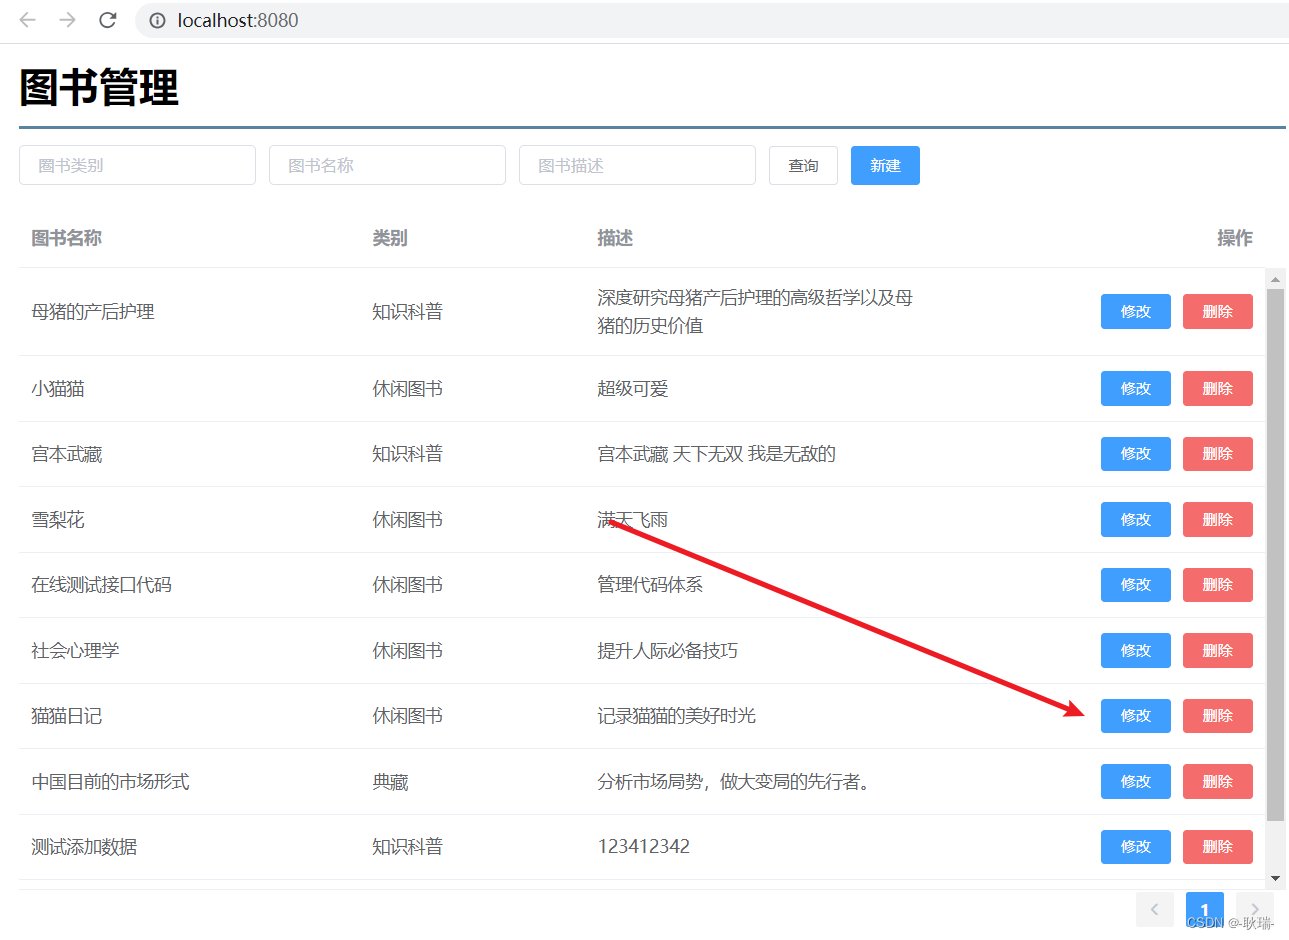Select the book name 在线测试接口代码

pos(101,585)
